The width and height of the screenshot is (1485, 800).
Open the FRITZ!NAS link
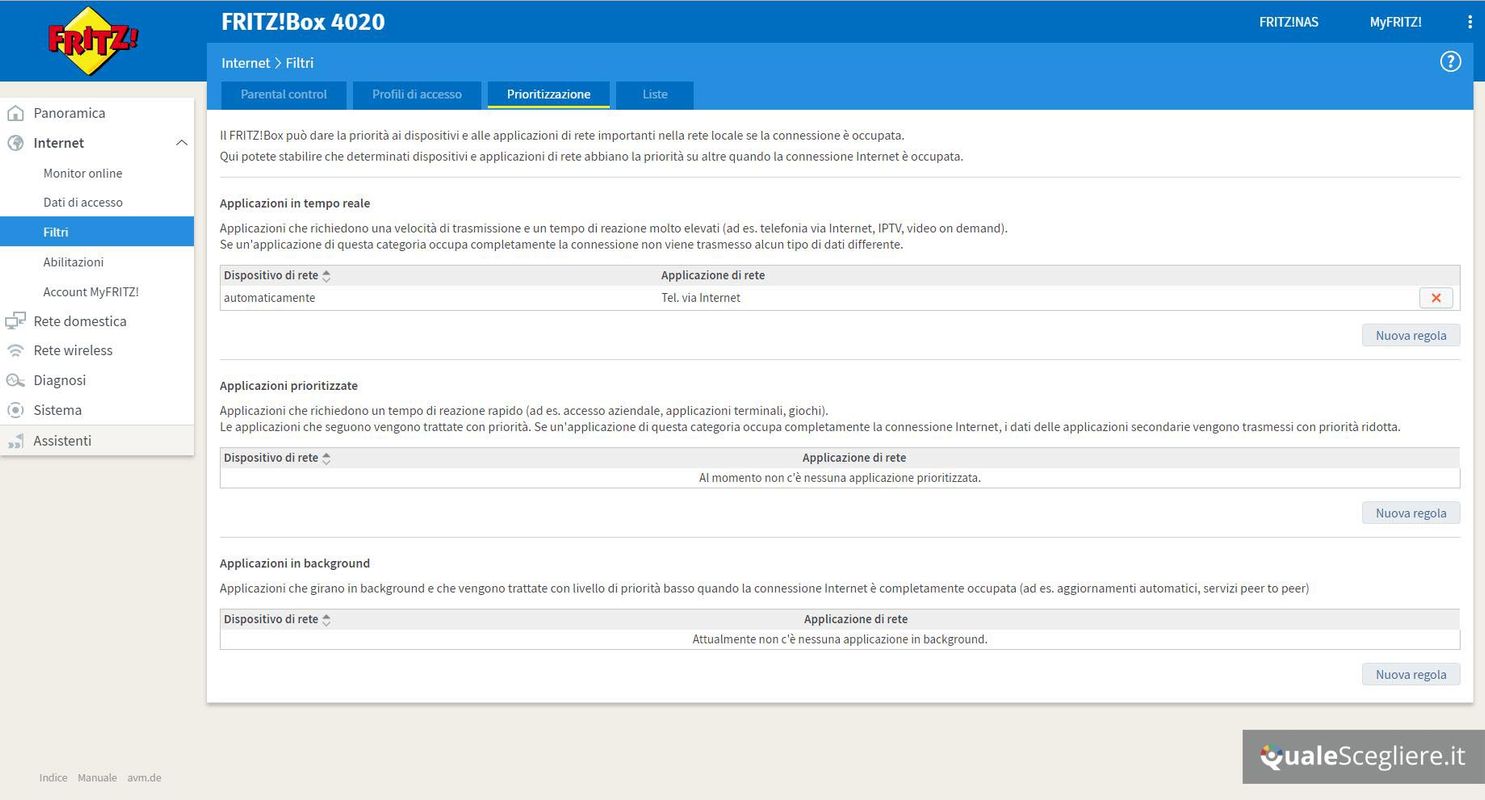pos(1288,22)
